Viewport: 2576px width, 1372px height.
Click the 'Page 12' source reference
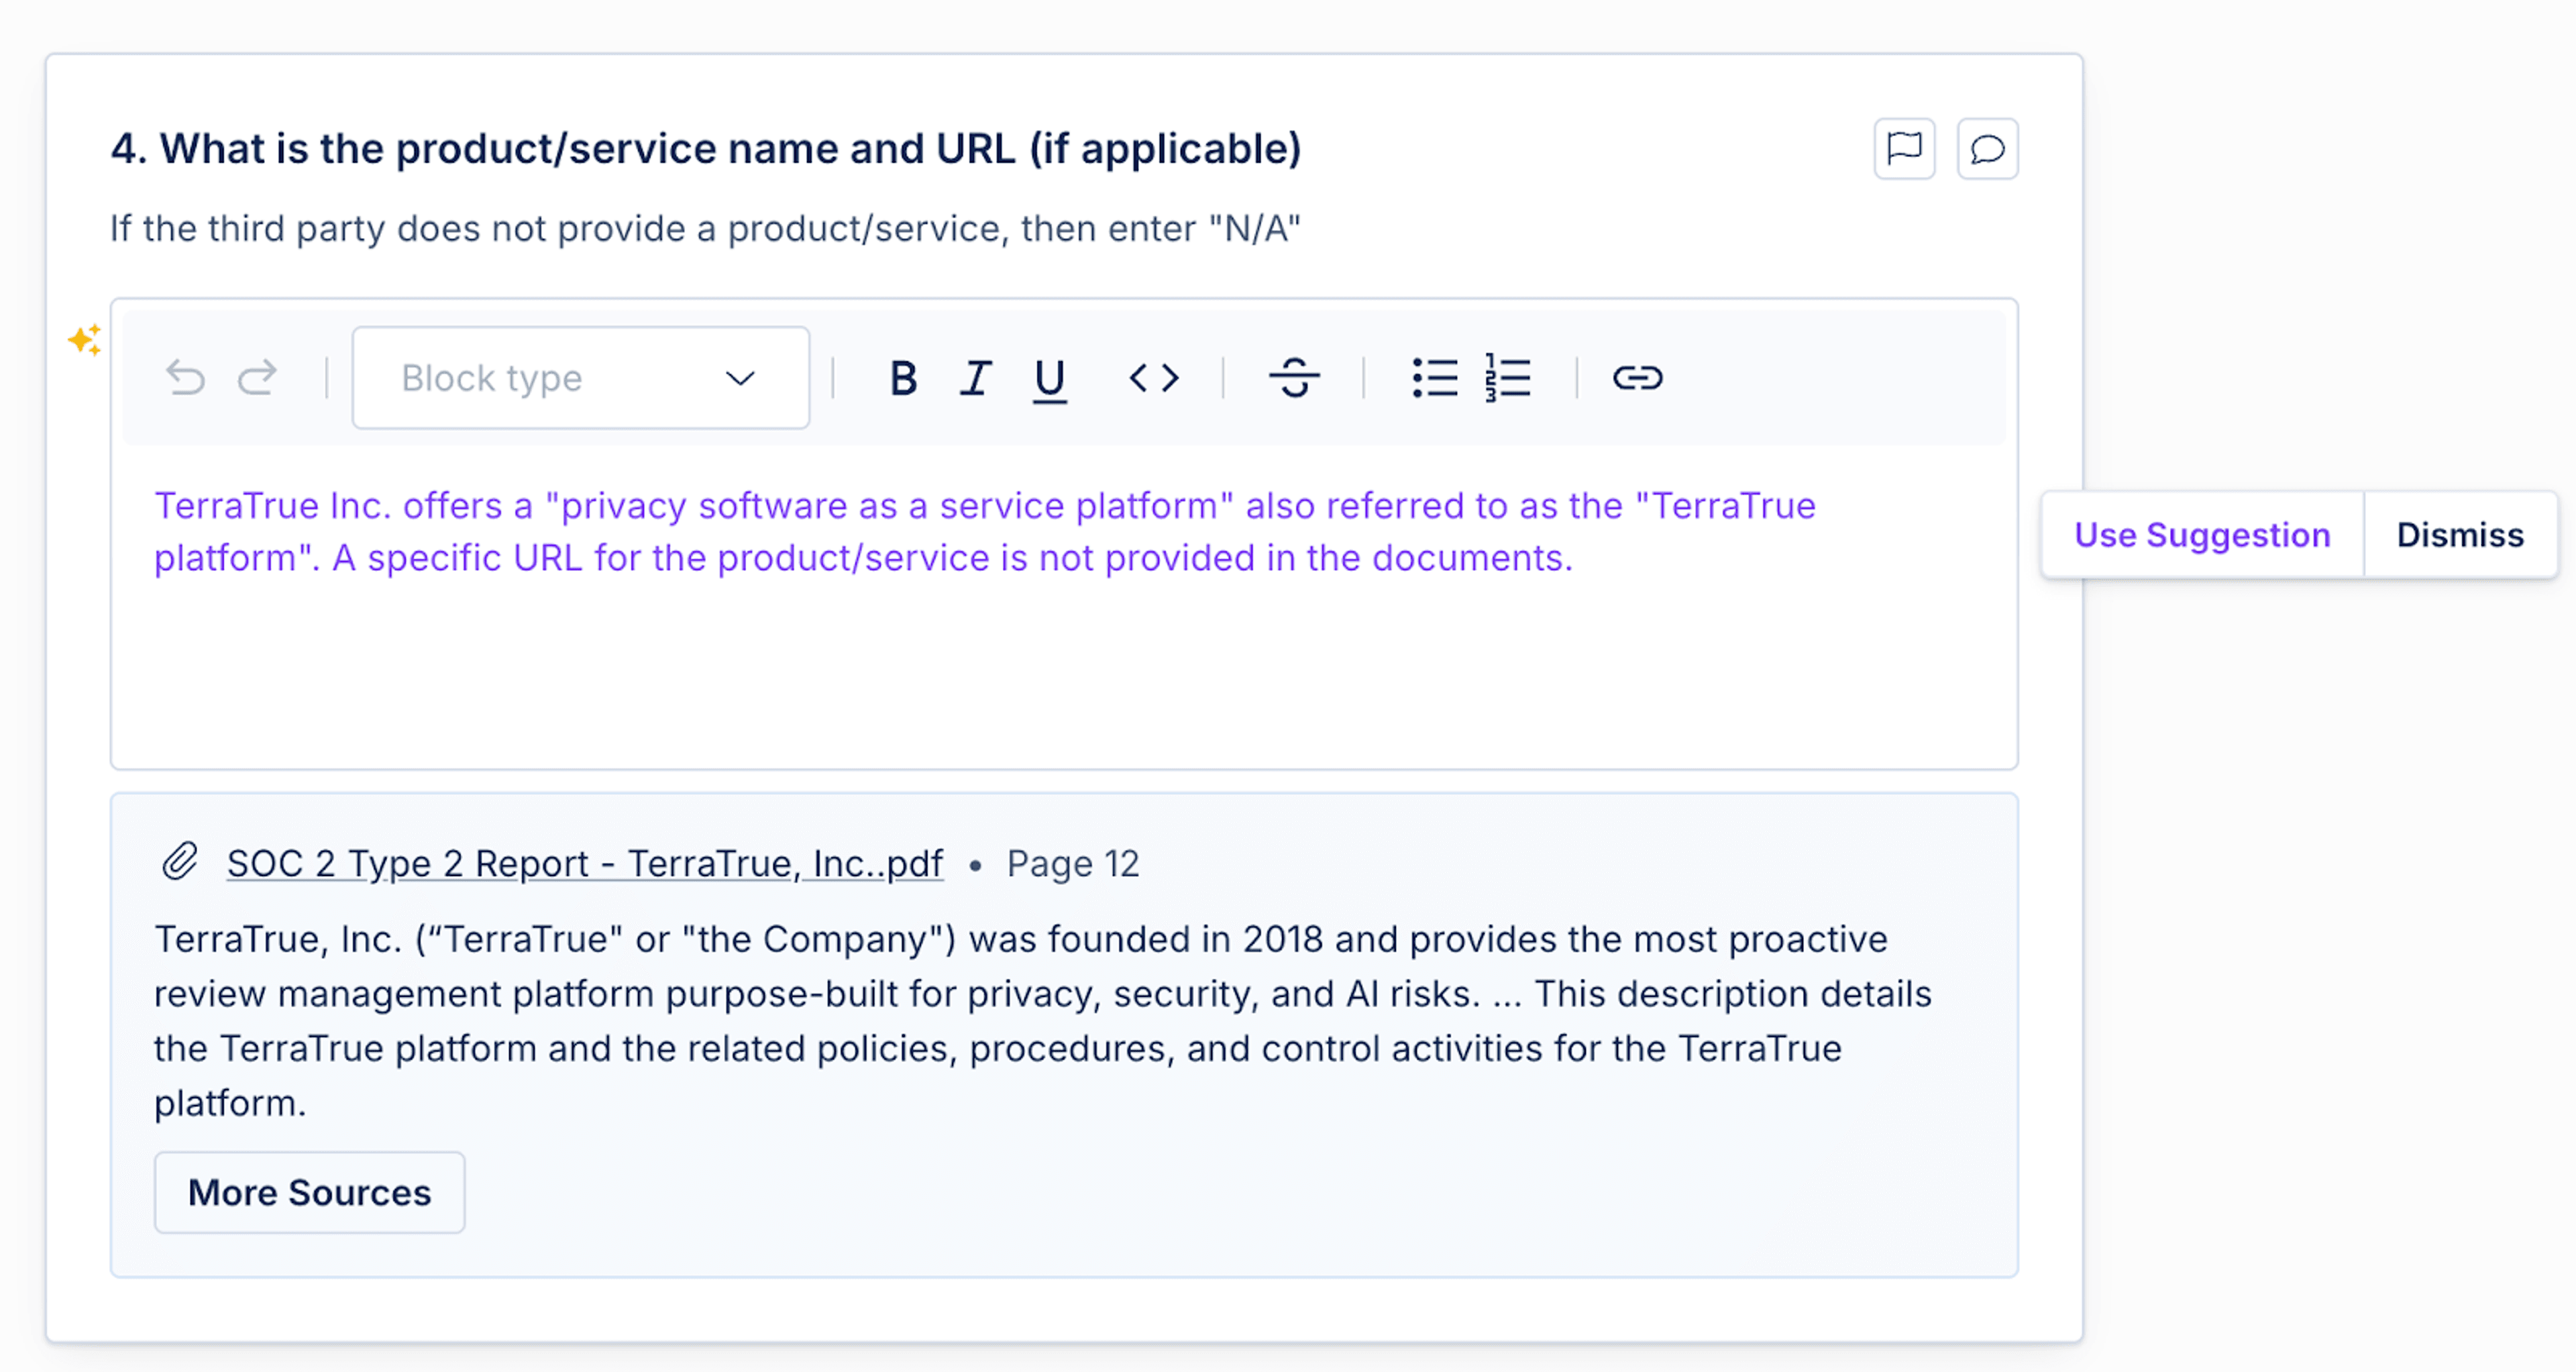1073,863
